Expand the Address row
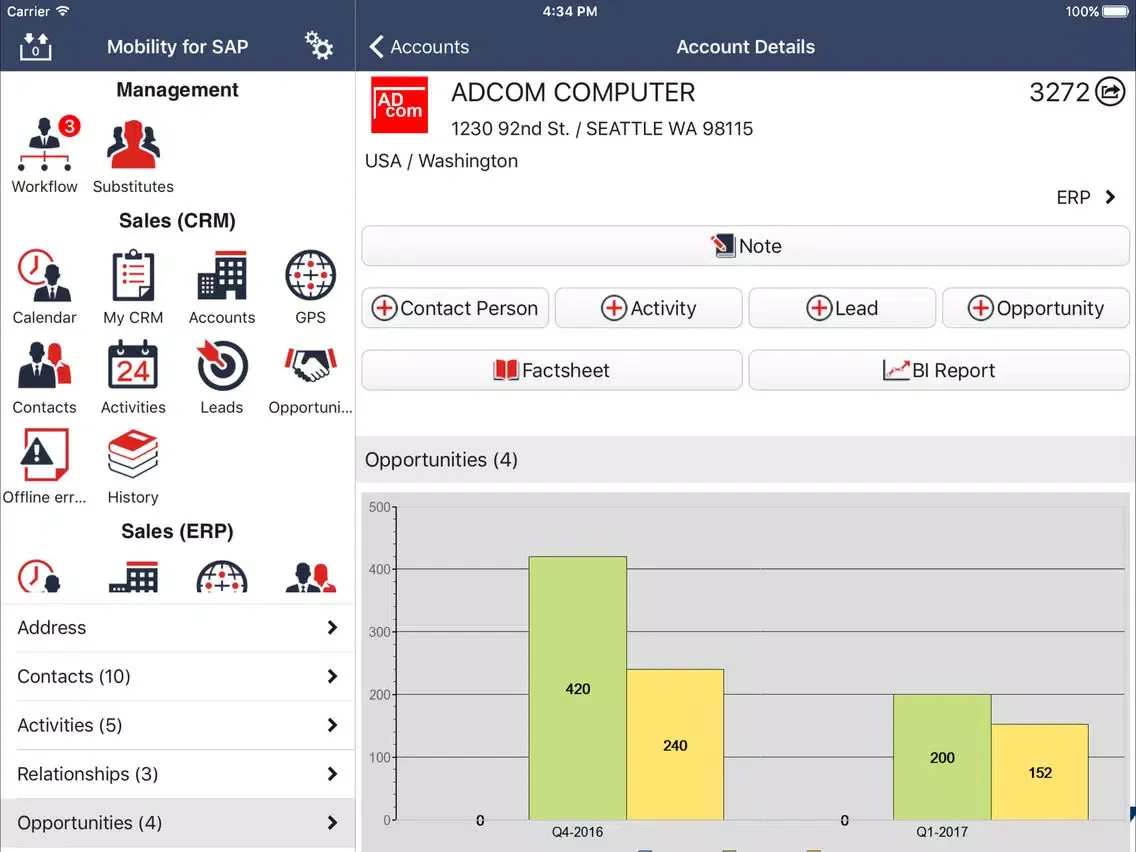 point(178,627)
